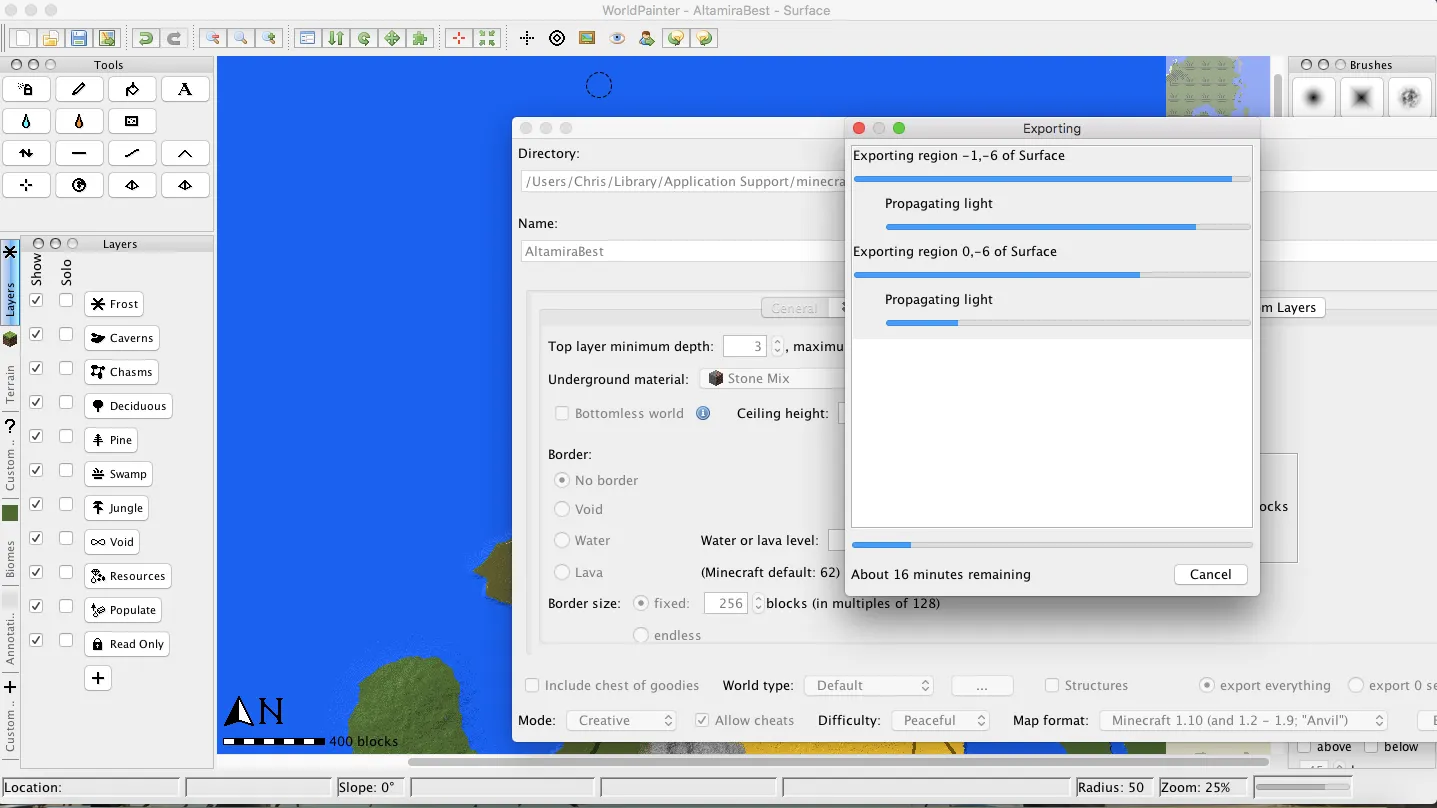Click the Save floppy disk icon

78,38
